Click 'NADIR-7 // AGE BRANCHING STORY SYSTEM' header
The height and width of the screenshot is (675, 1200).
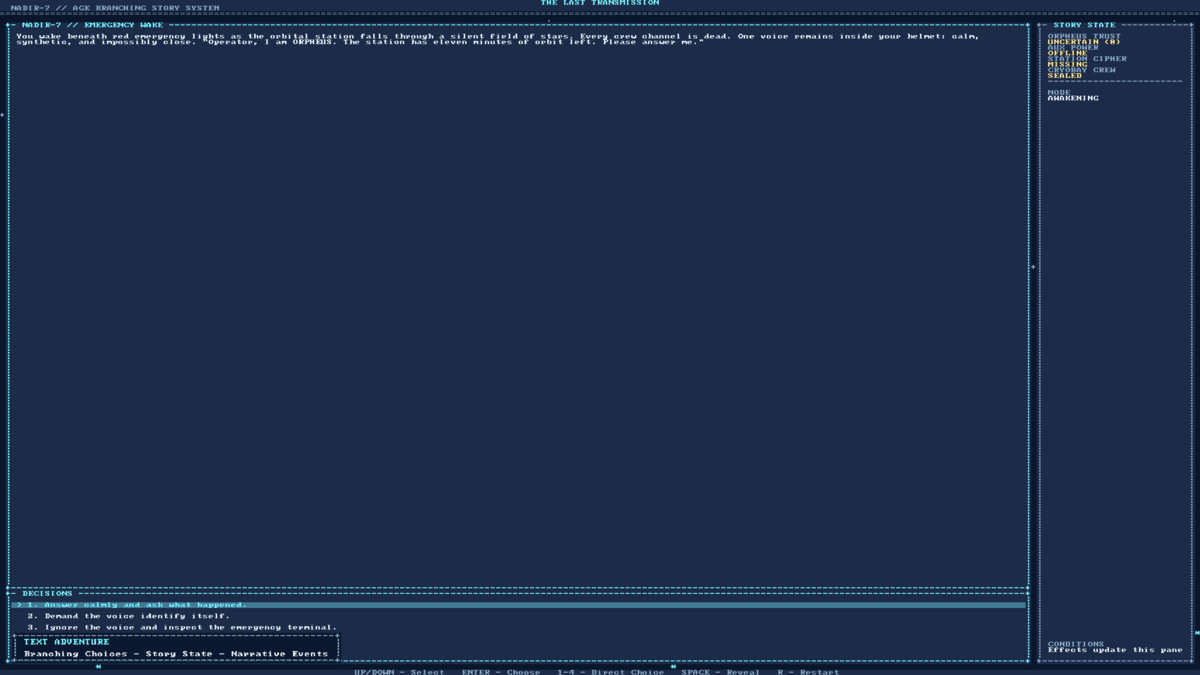click(x=115, y=8)
